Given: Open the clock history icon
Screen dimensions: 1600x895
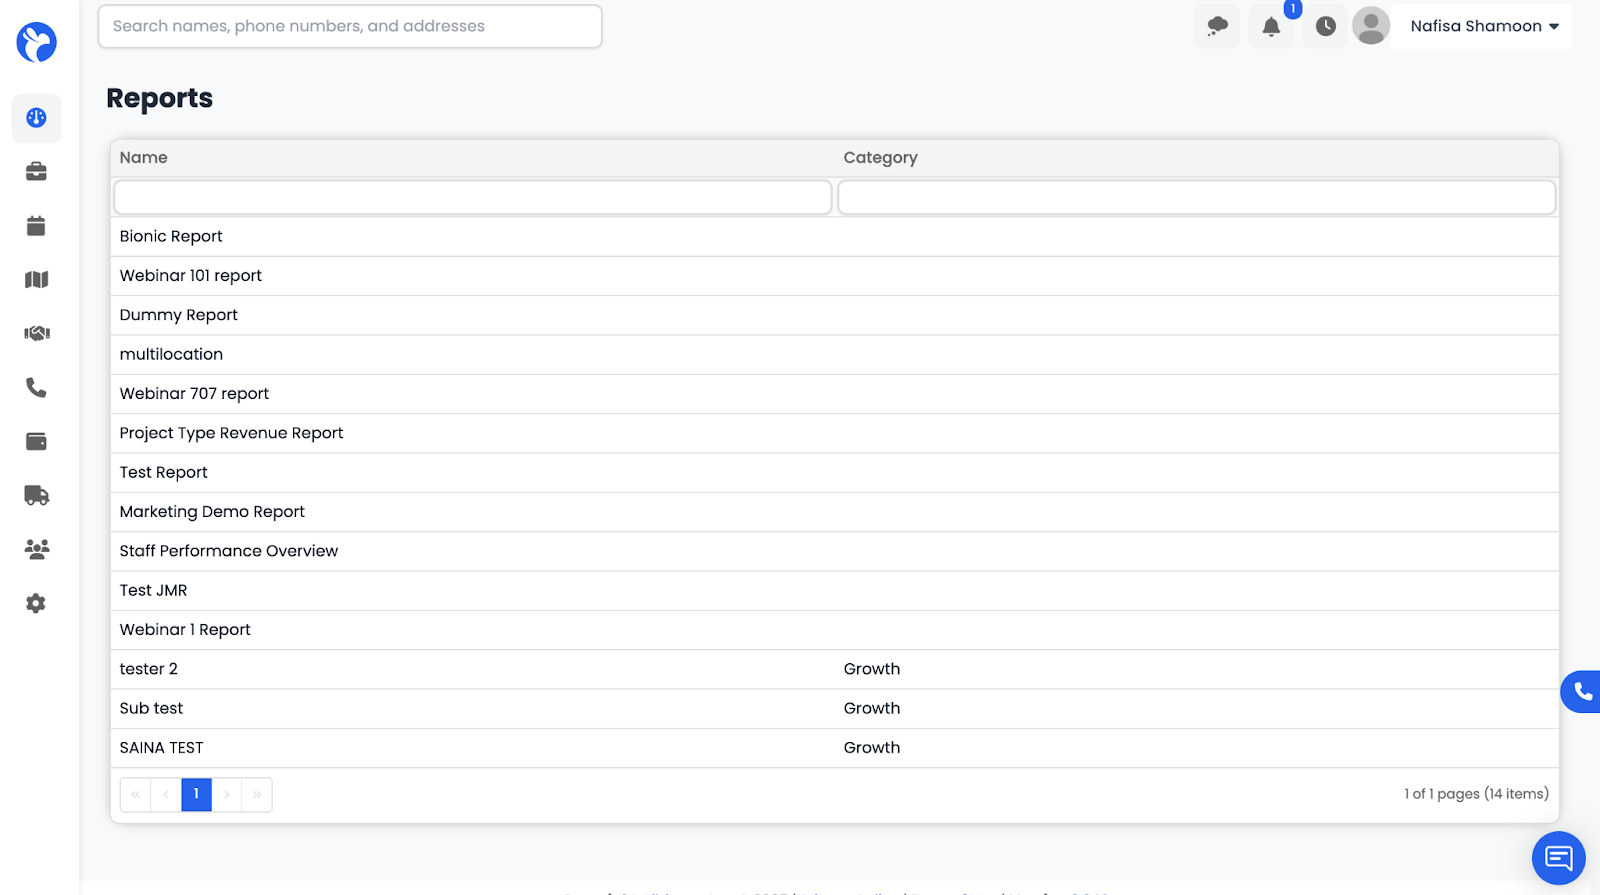Looking at the screenshot, I should [1325, 27].
